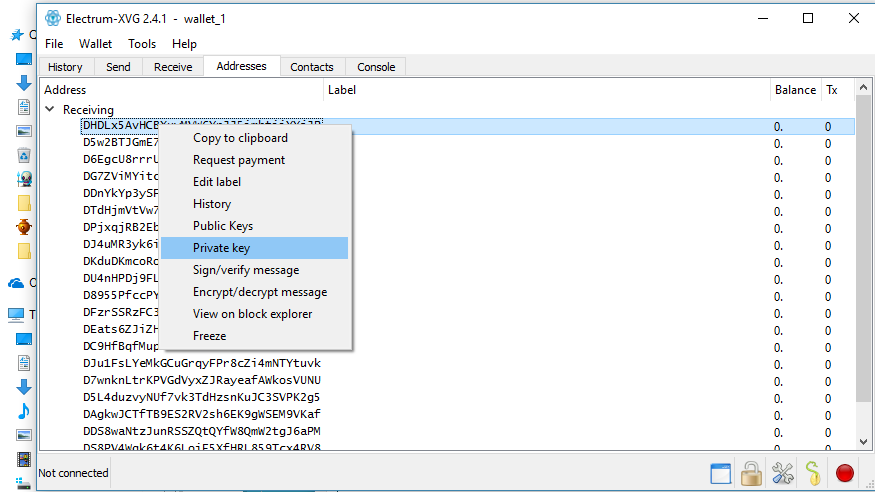Click the padlock password icon
This screenshot has width=875, height=492.
751,474
